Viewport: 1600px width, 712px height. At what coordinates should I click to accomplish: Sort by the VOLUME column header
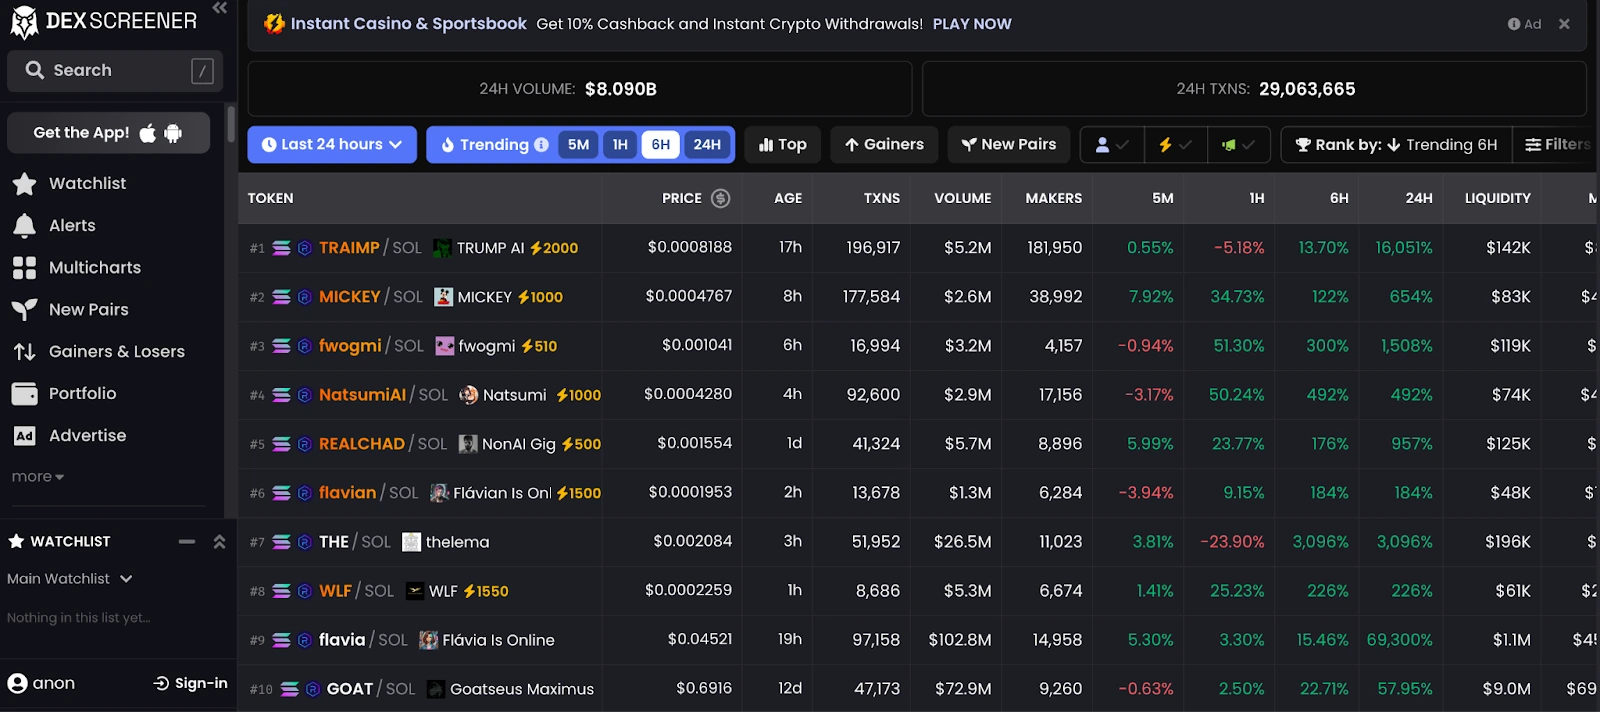coord(963,198)
